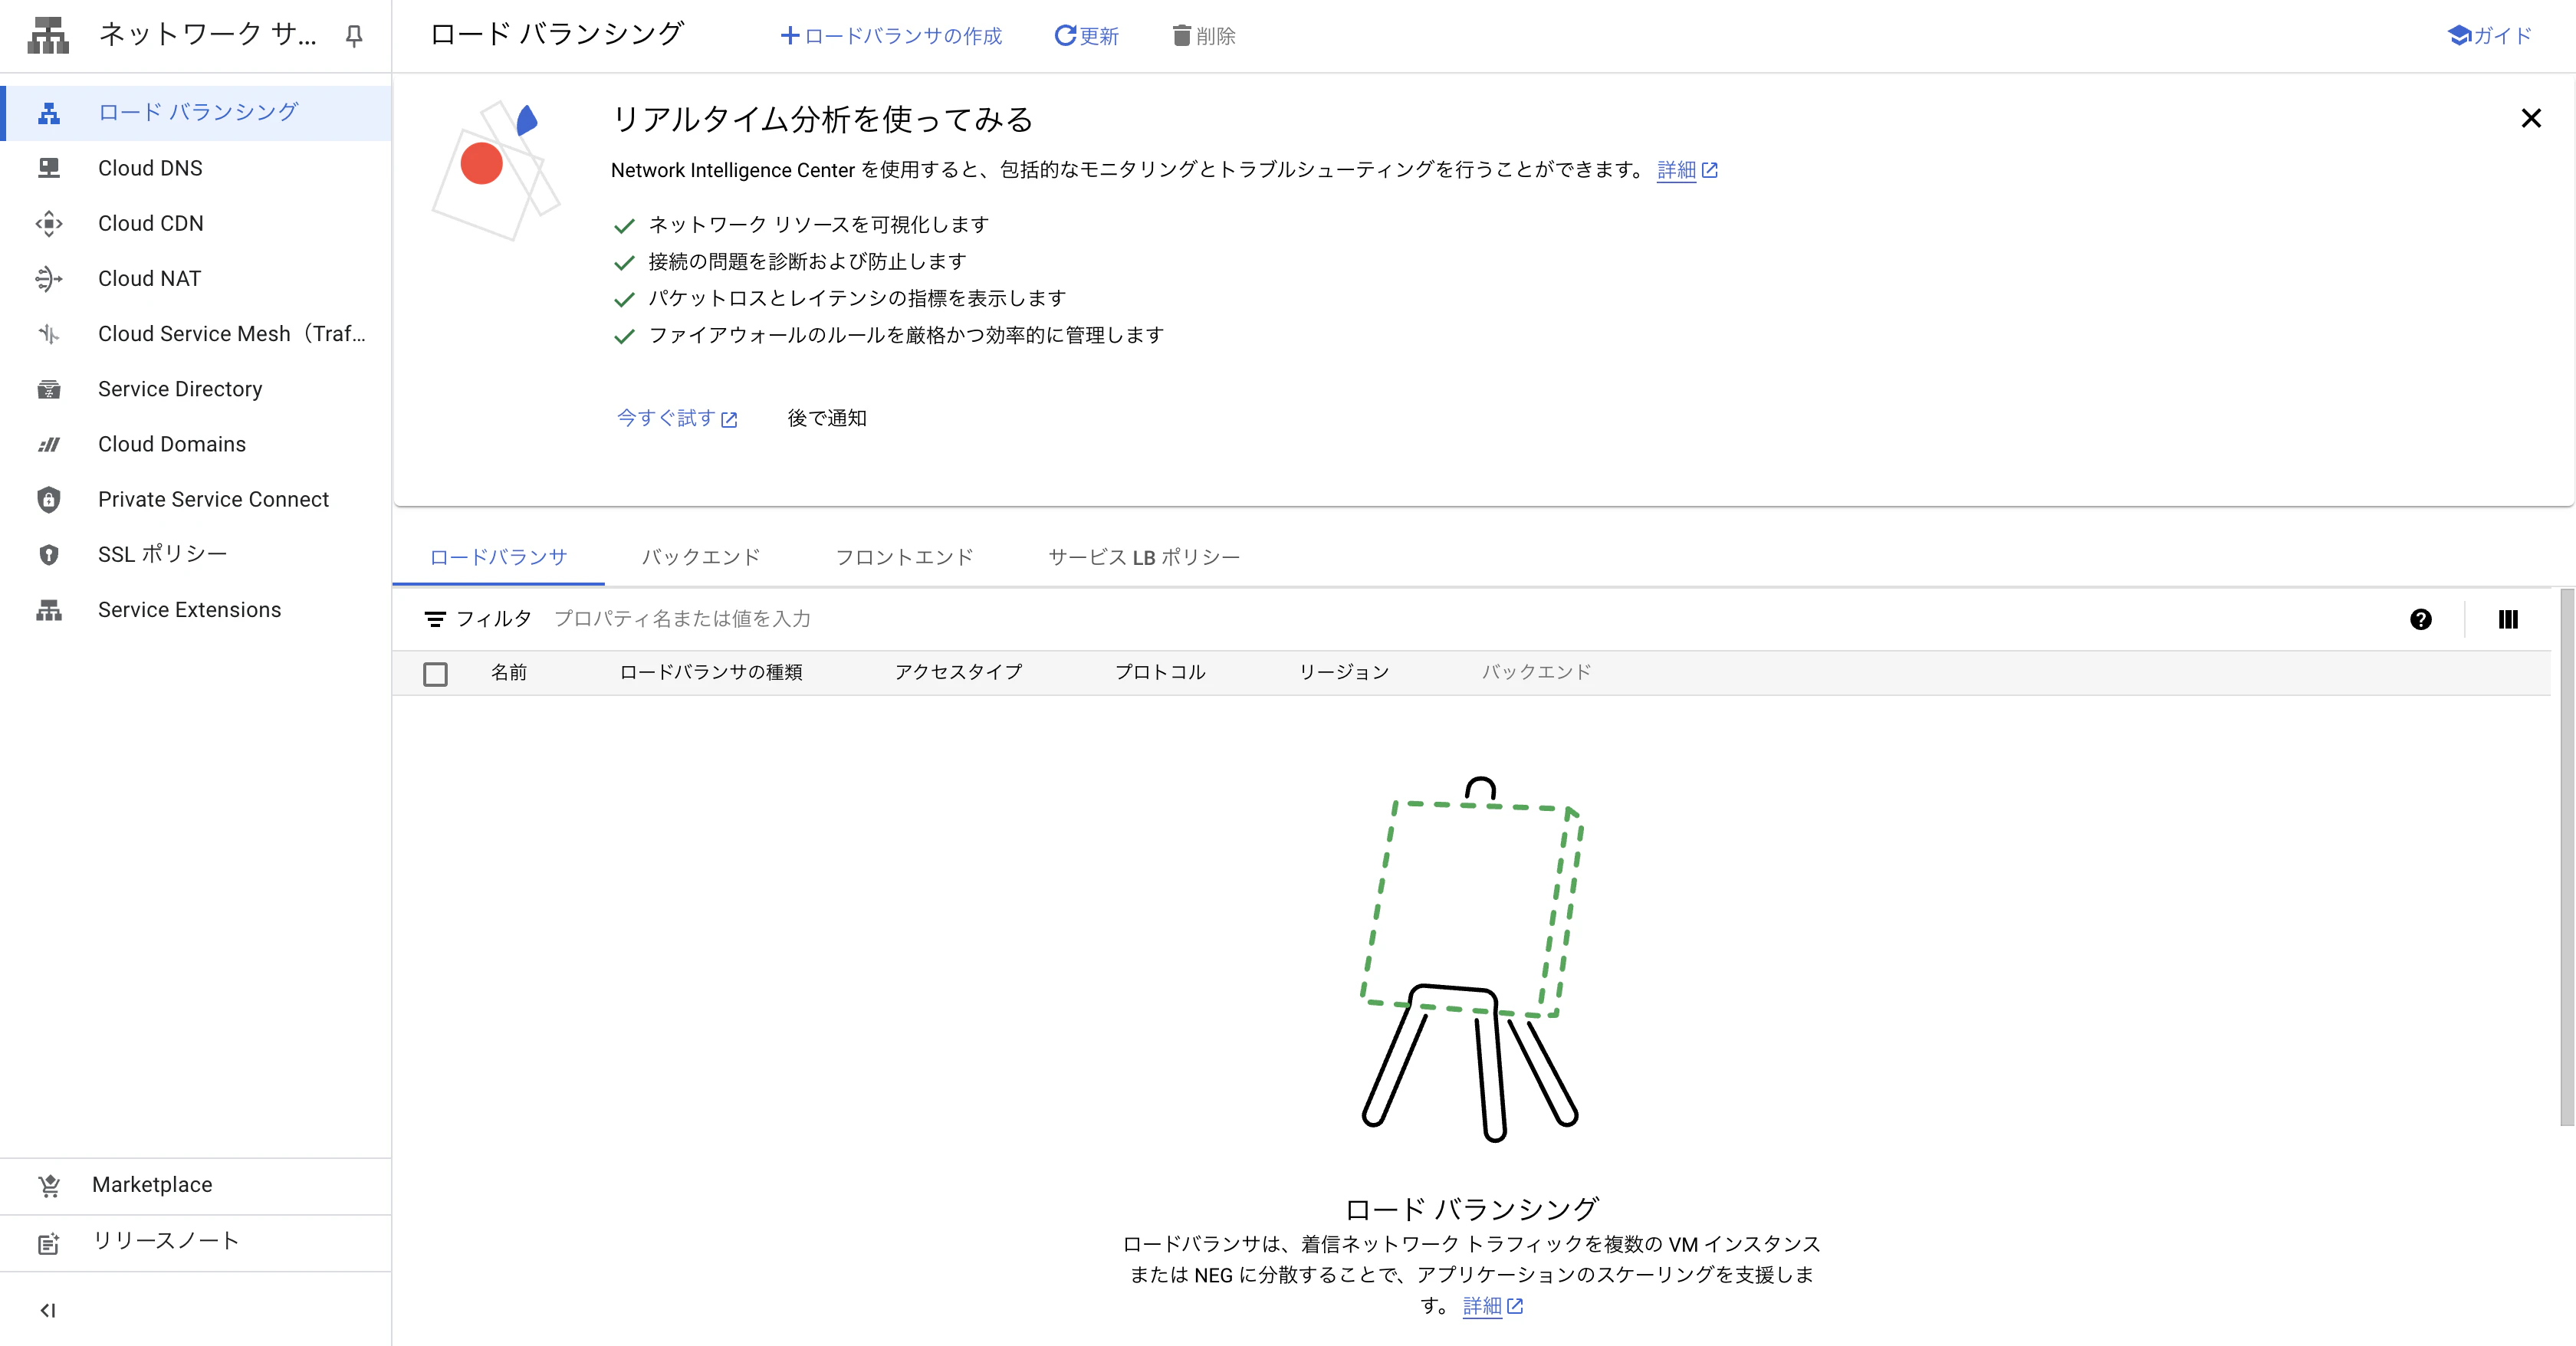Click the Load Balancing sidebar icon
Viewport: 2576px width, 1346px height.
tap(49, 113)
